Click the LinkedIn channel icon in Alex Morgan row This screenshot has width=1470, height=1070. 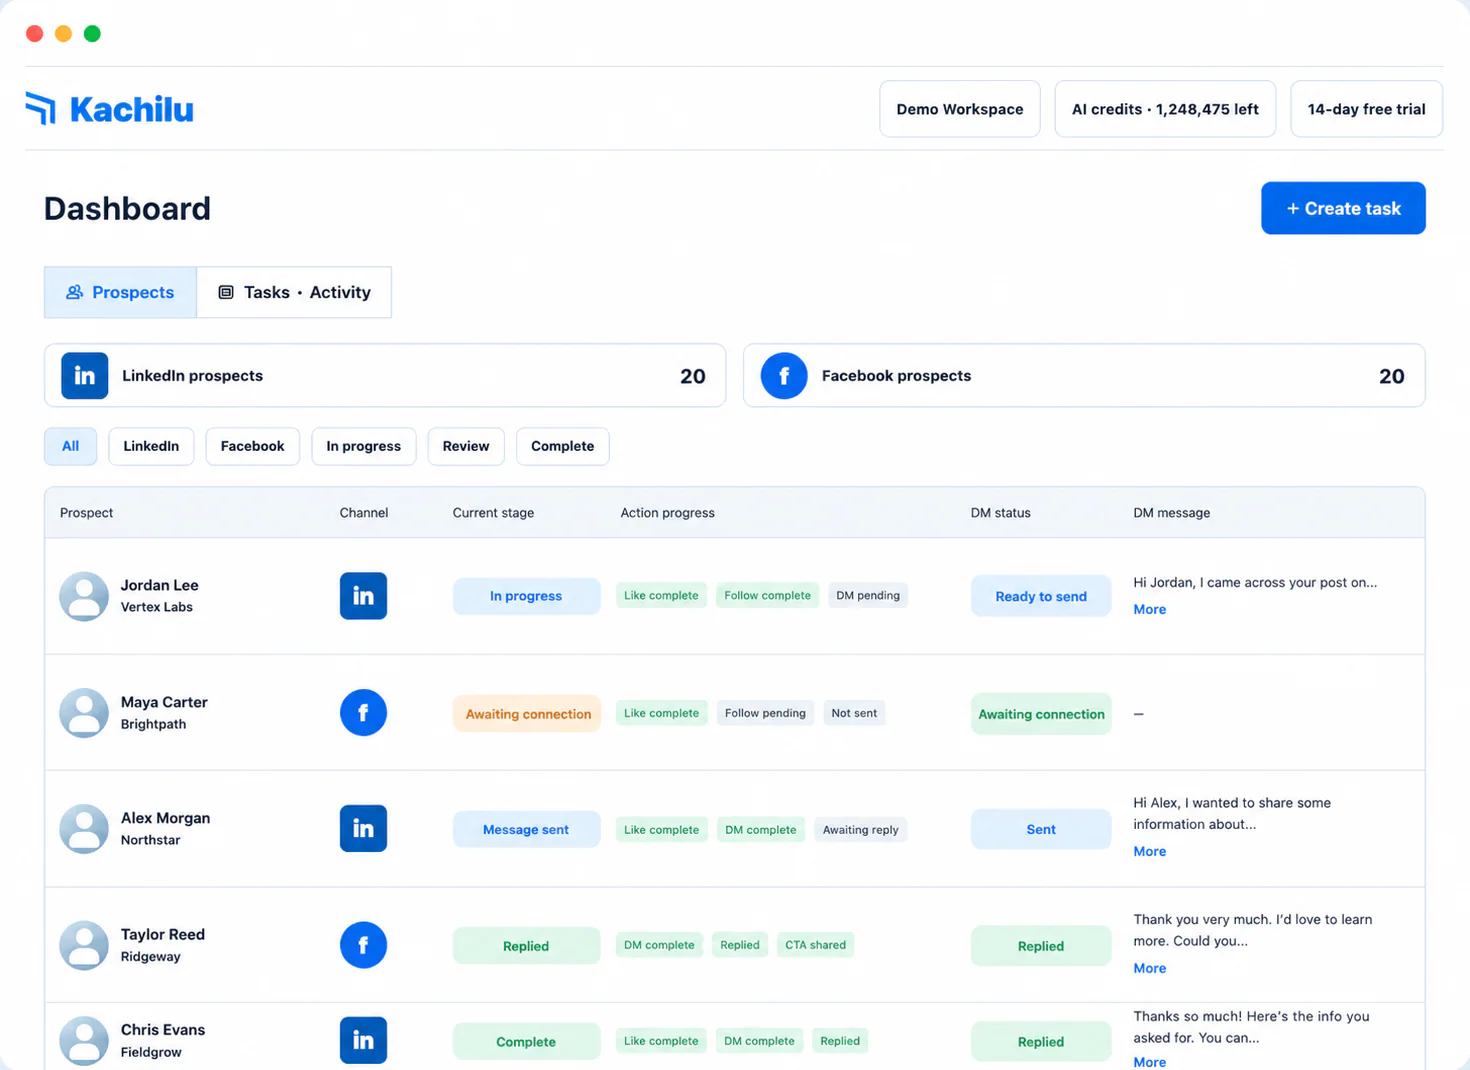(x=363, y=829)
